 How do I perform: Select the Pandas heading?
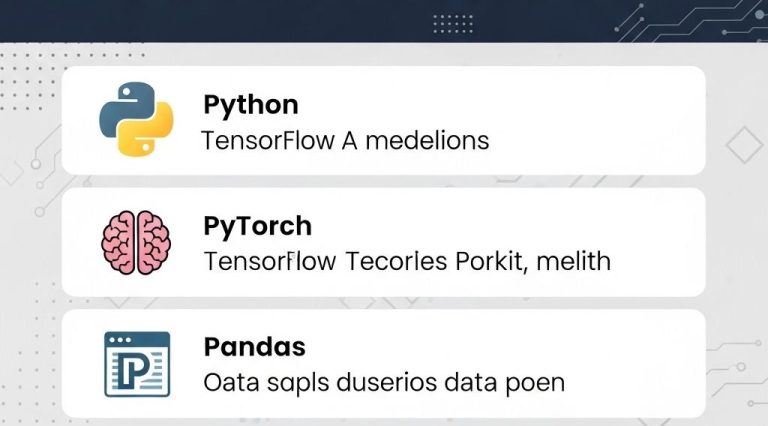[254, 348]
